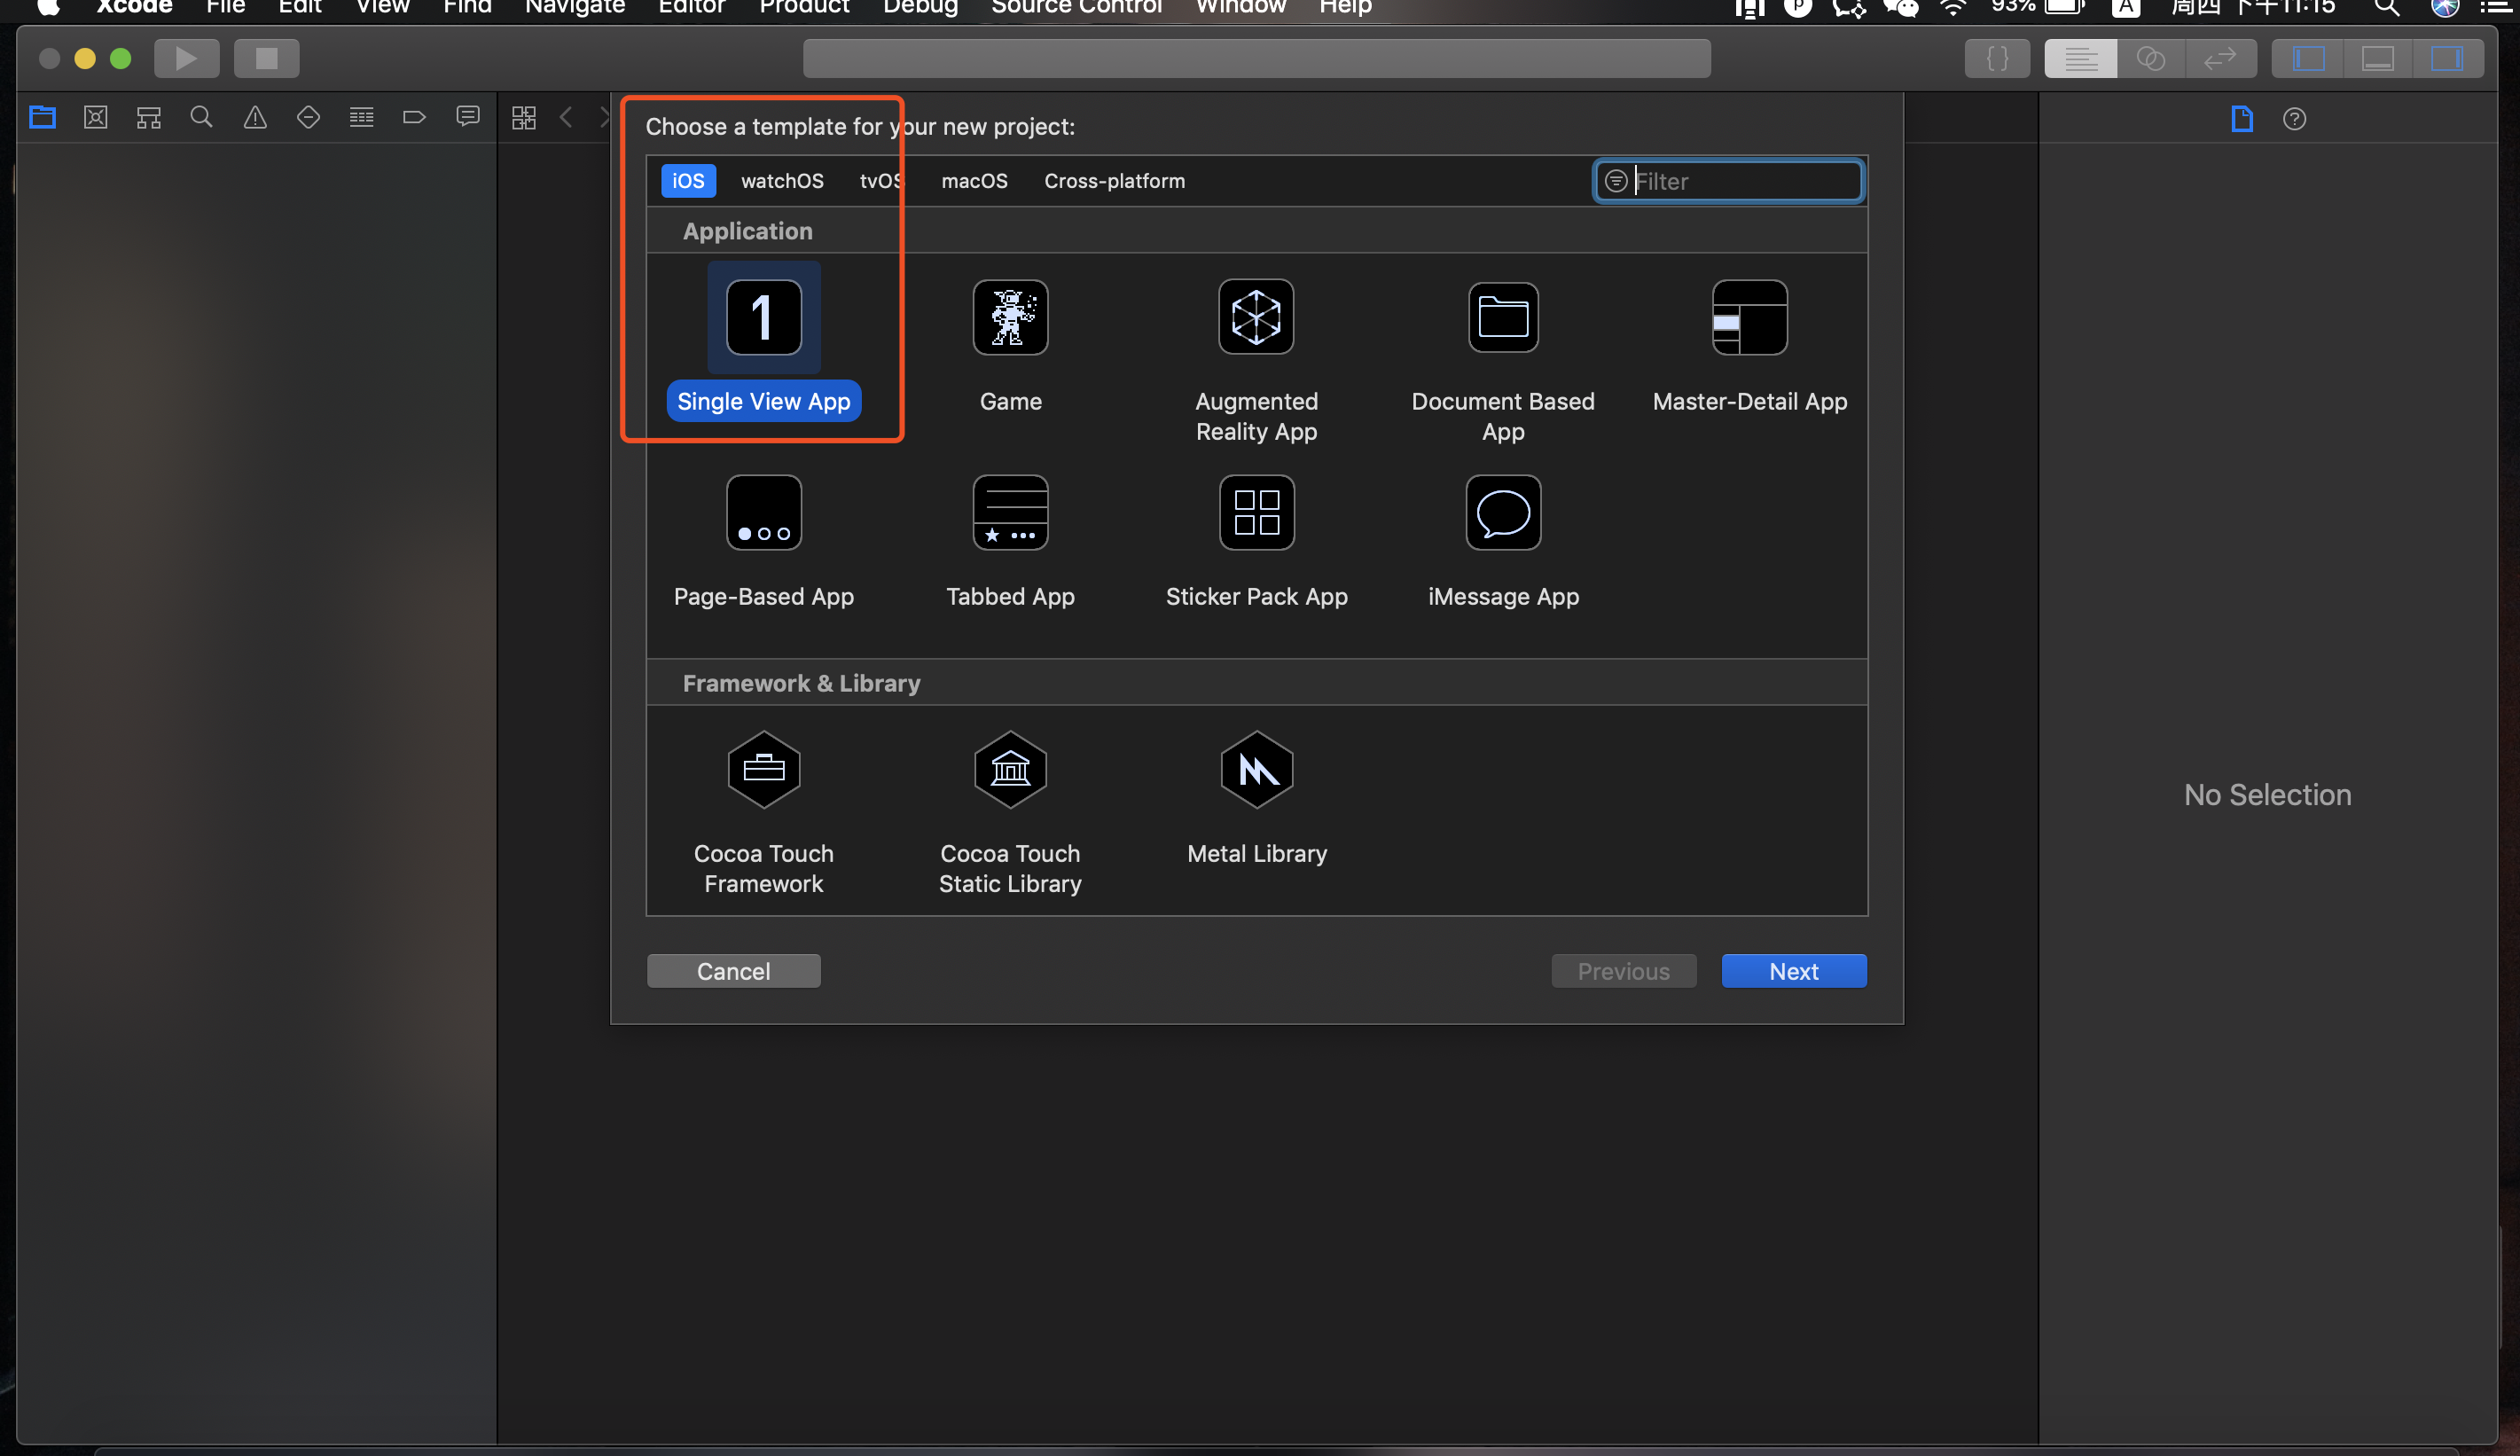
Task: Toggle the Debug area visibility
Action: 2377,58
